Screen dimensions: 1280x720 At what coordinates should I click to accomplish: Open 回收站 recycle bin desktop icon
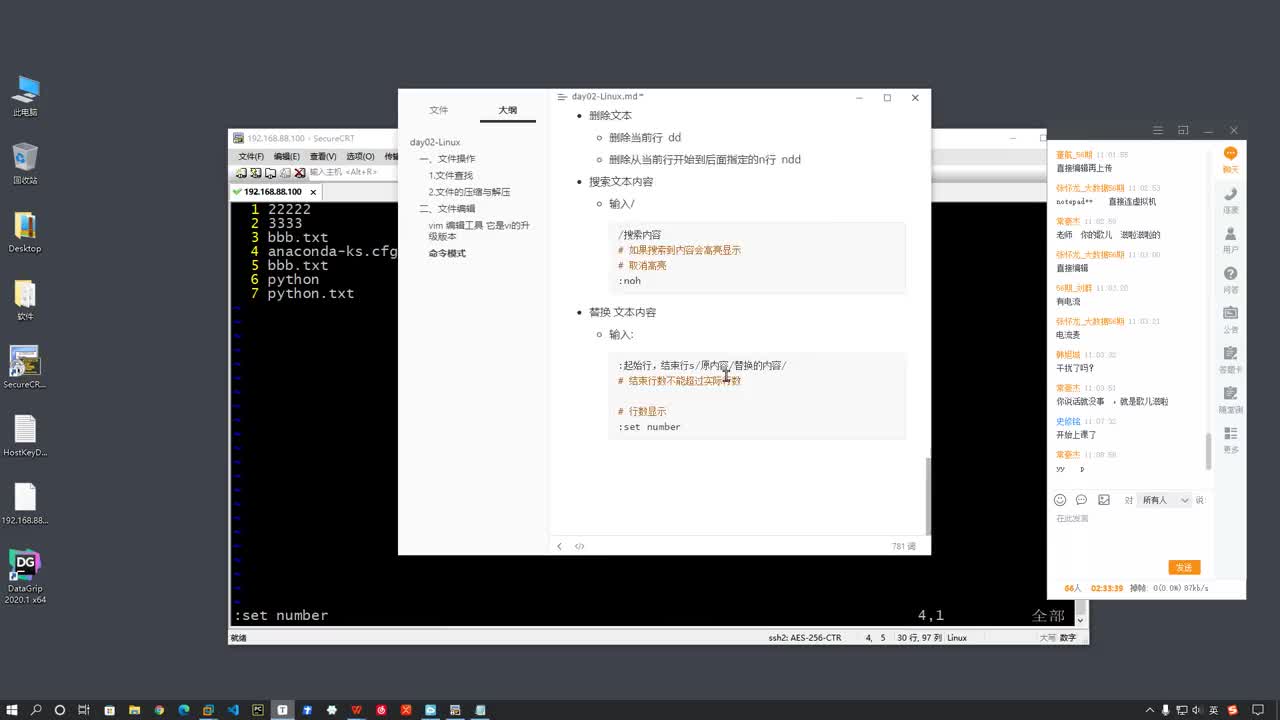coord(25,164)
